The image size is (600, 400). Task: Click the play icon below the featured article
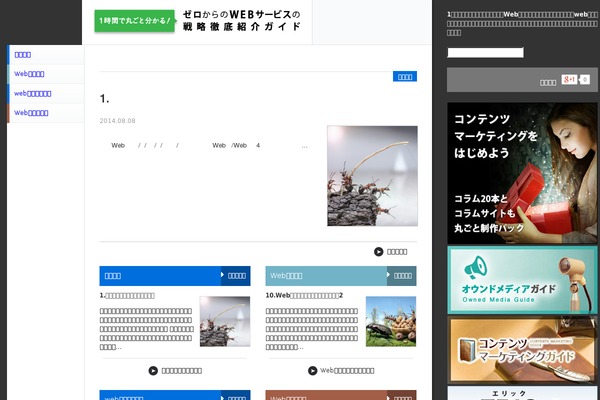(378, 251)
